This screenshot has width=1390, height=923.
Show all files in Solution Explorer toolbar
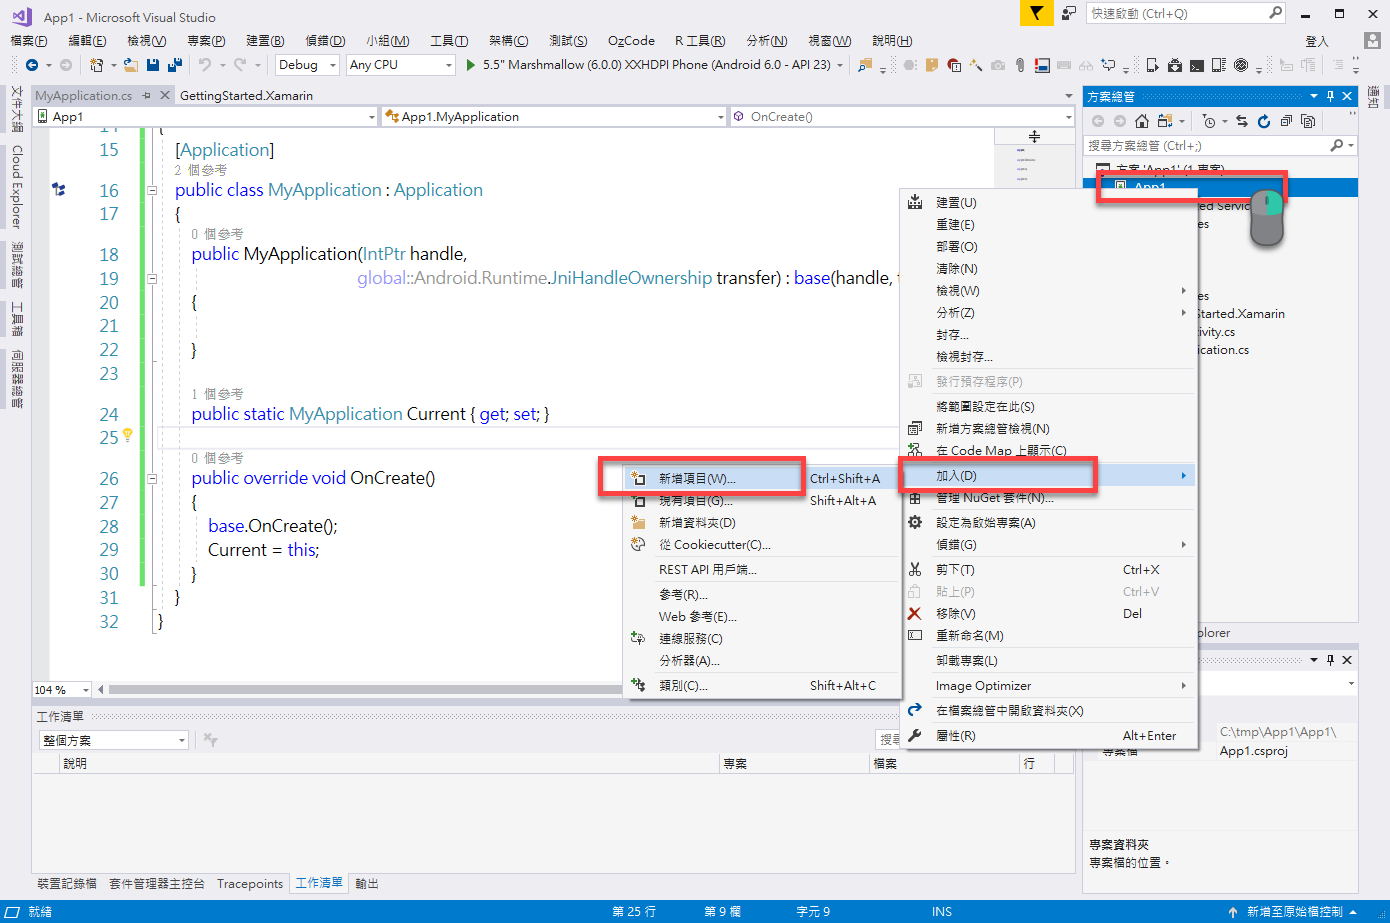[1308, 121]
